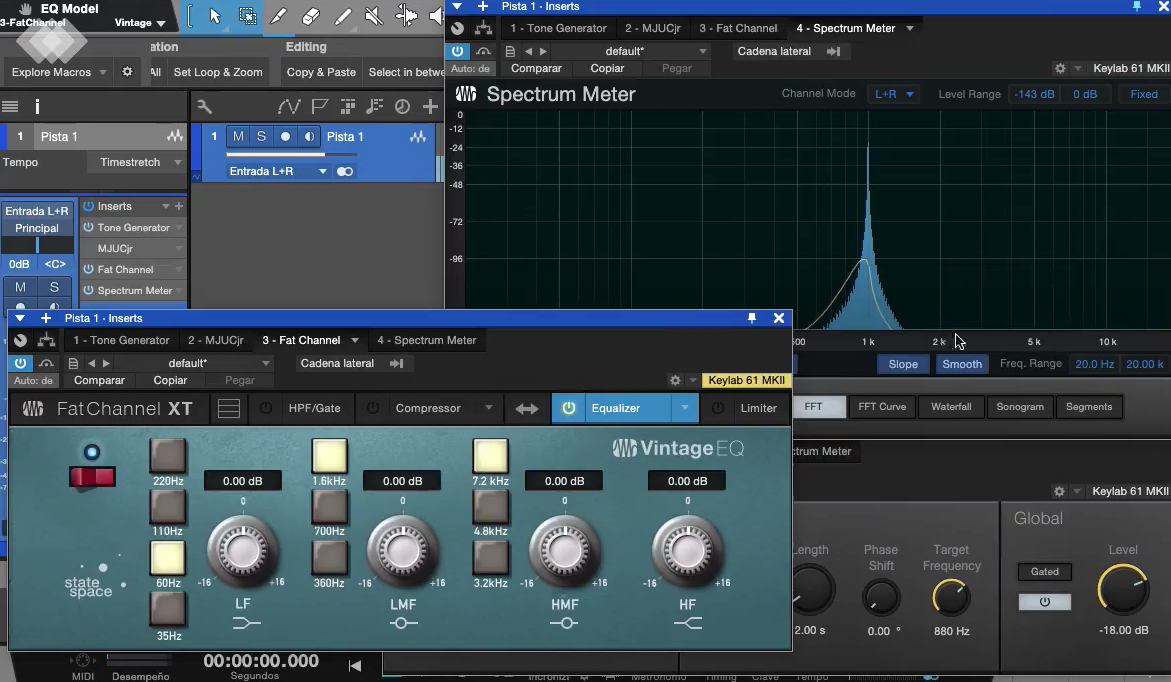Click the Set Loop & Zoom macro
The image size is (1171, 682).
point(218,72)
